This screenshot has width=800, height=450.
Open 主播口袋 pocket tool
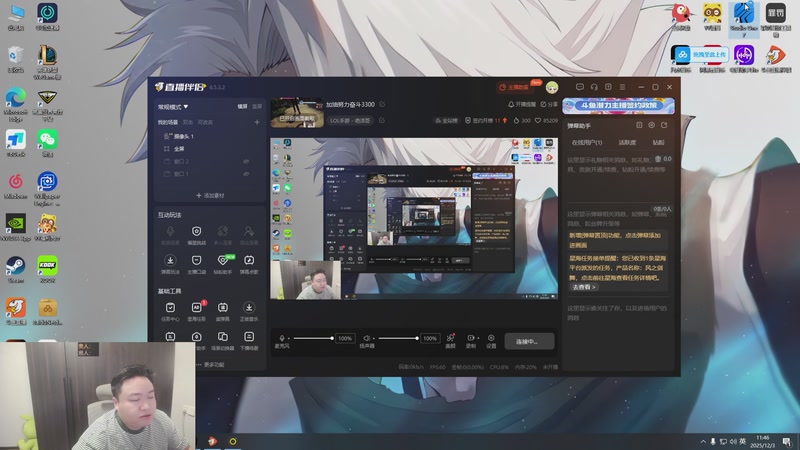click(x=196, y=264)
